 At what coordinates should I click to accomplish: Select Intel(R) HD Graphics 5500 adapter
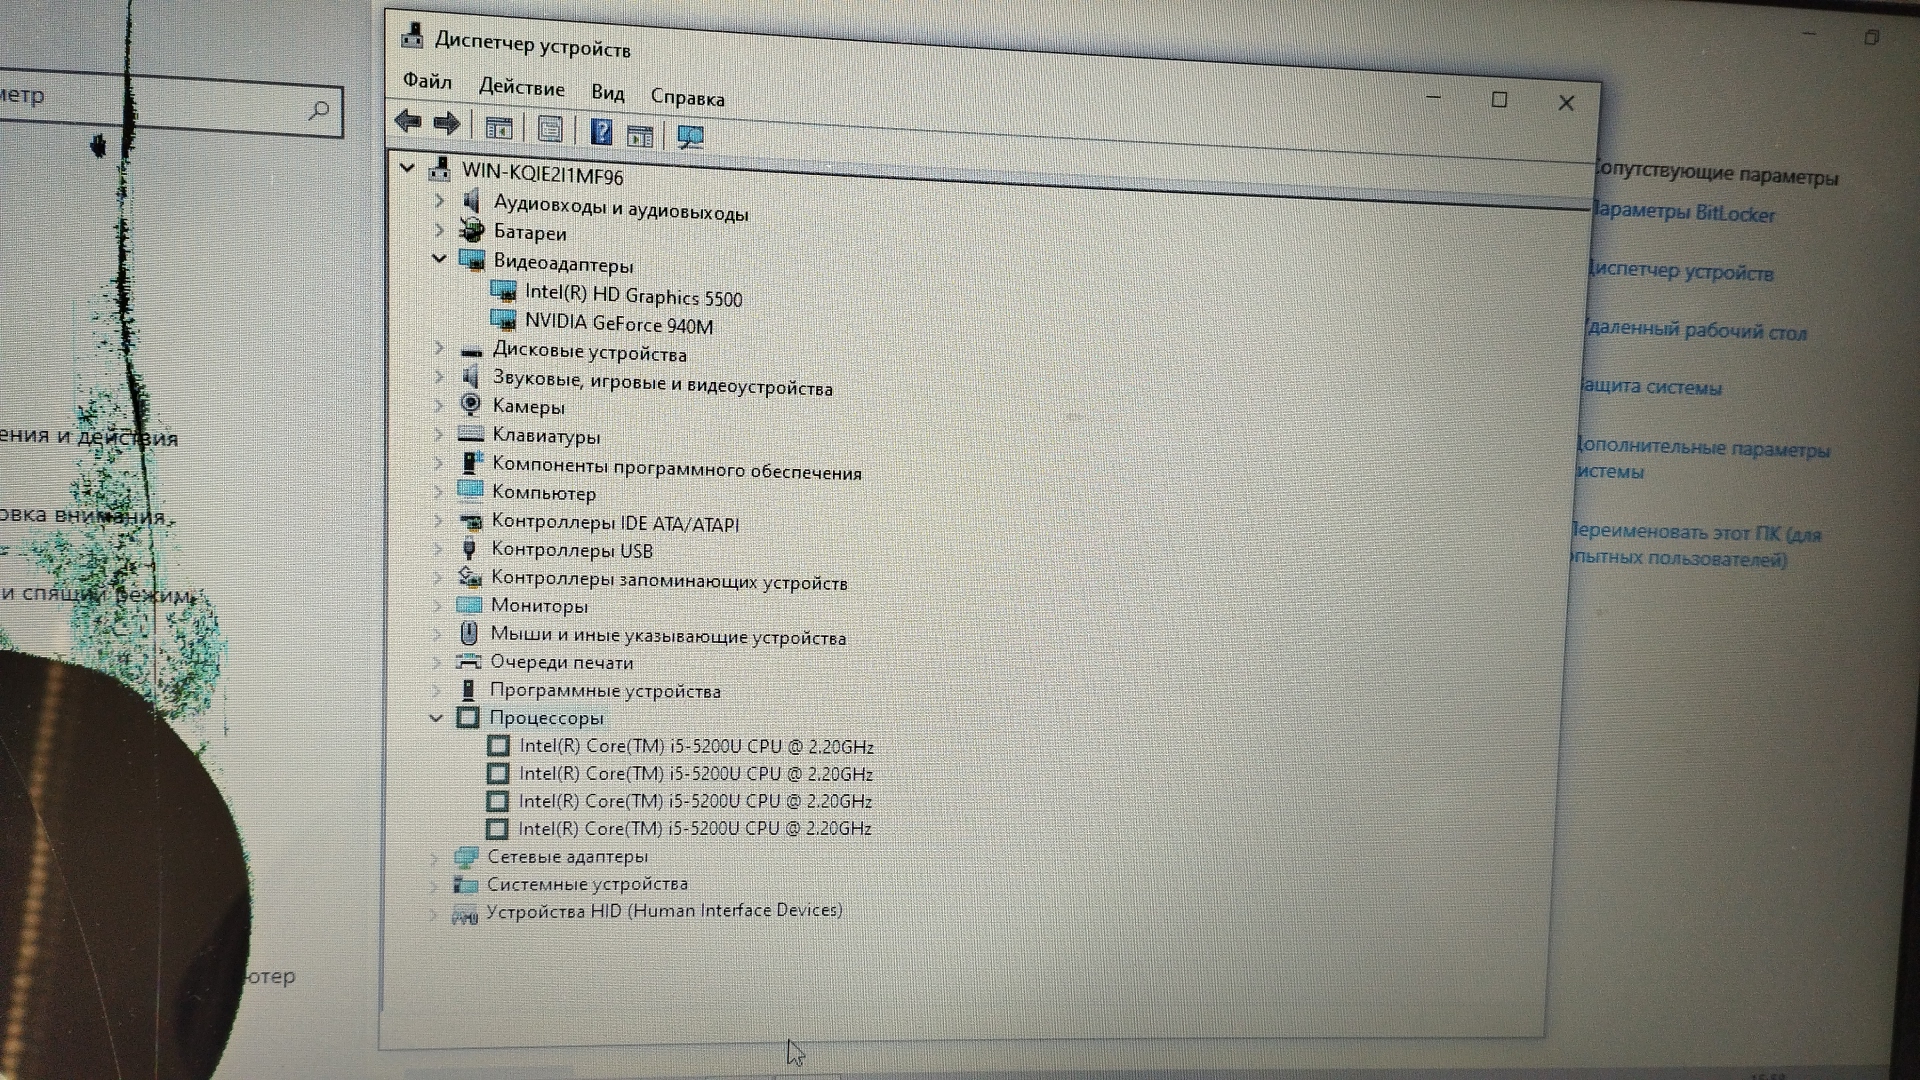[x=633, y=295]
